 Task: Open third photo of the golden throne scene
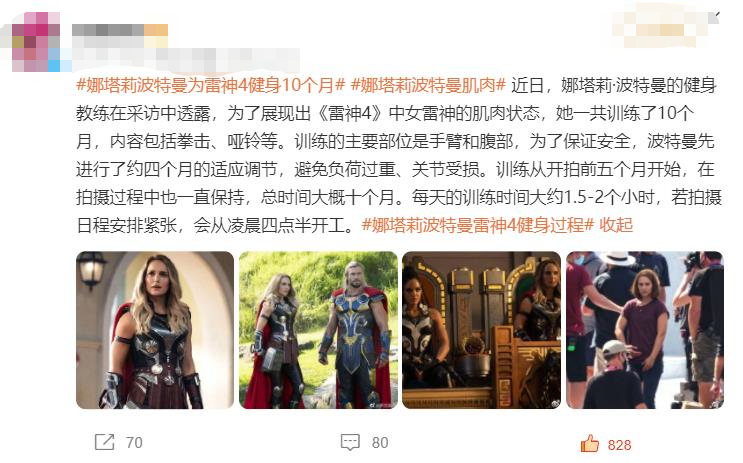pos(481,330)
